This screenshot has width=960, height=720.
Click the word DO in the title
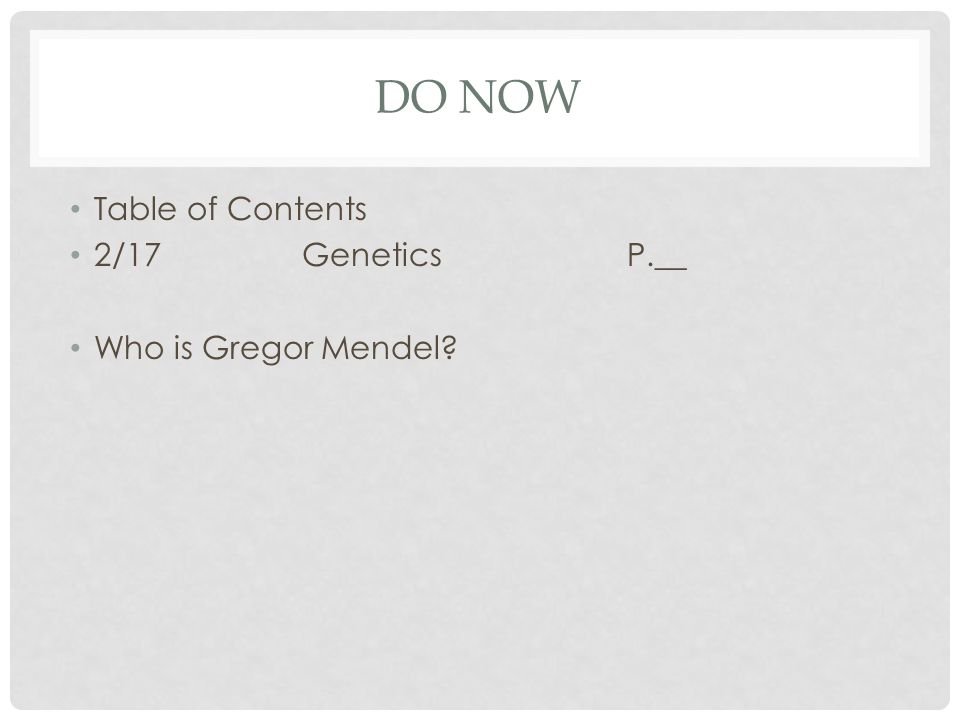click(411, 97)
